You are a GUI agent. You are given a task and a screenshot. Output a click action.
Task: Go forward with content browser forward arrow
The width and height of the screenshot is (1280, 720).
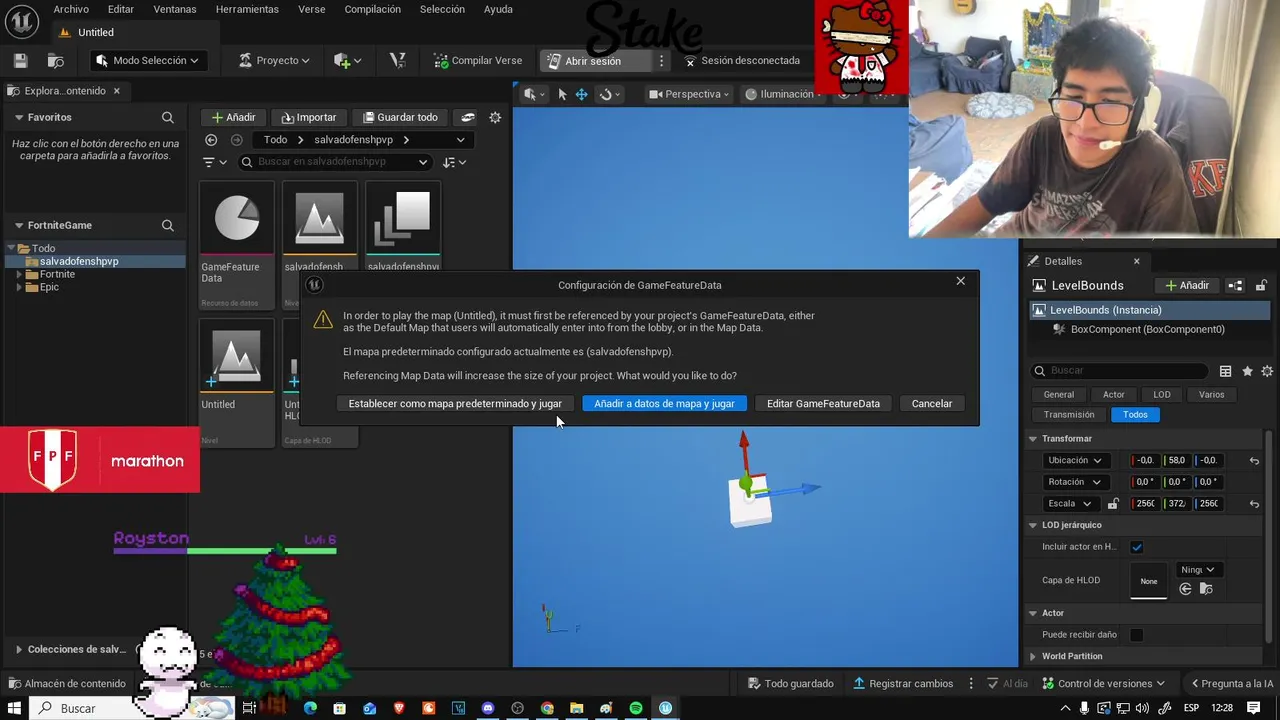coord(237,140)
